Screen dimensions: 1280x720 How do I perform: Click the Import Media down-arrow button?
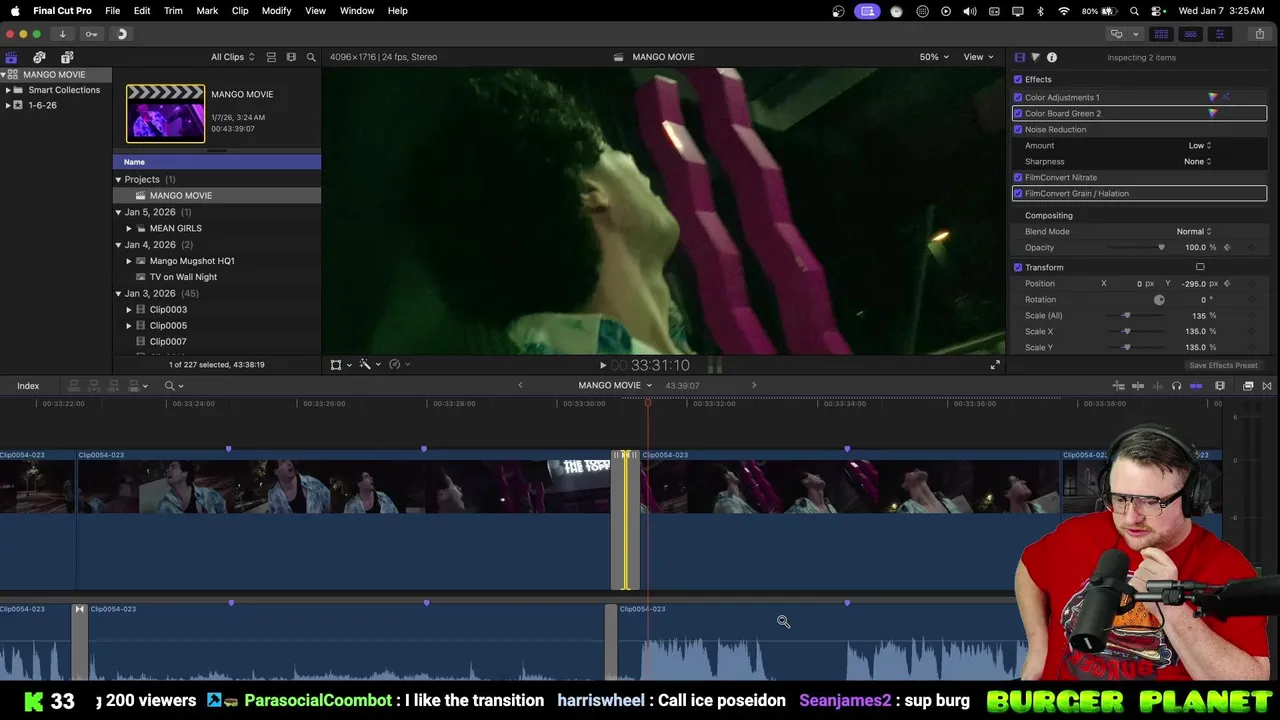point(62,34)
